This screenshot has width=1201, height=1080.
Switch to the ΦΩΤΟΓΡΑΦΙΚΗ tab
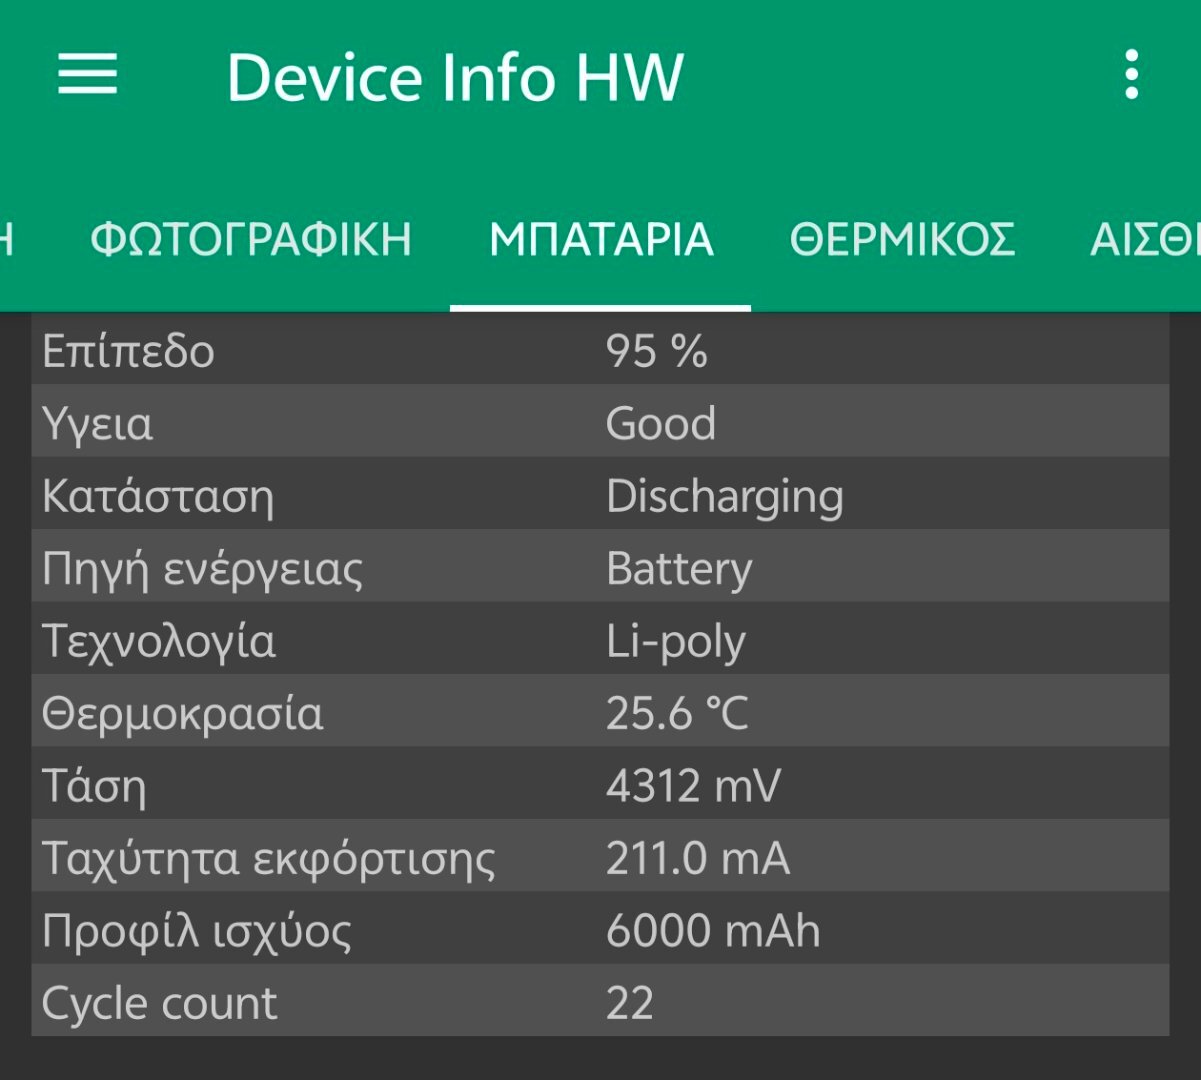pyautogui.click(x=251, y=240)
